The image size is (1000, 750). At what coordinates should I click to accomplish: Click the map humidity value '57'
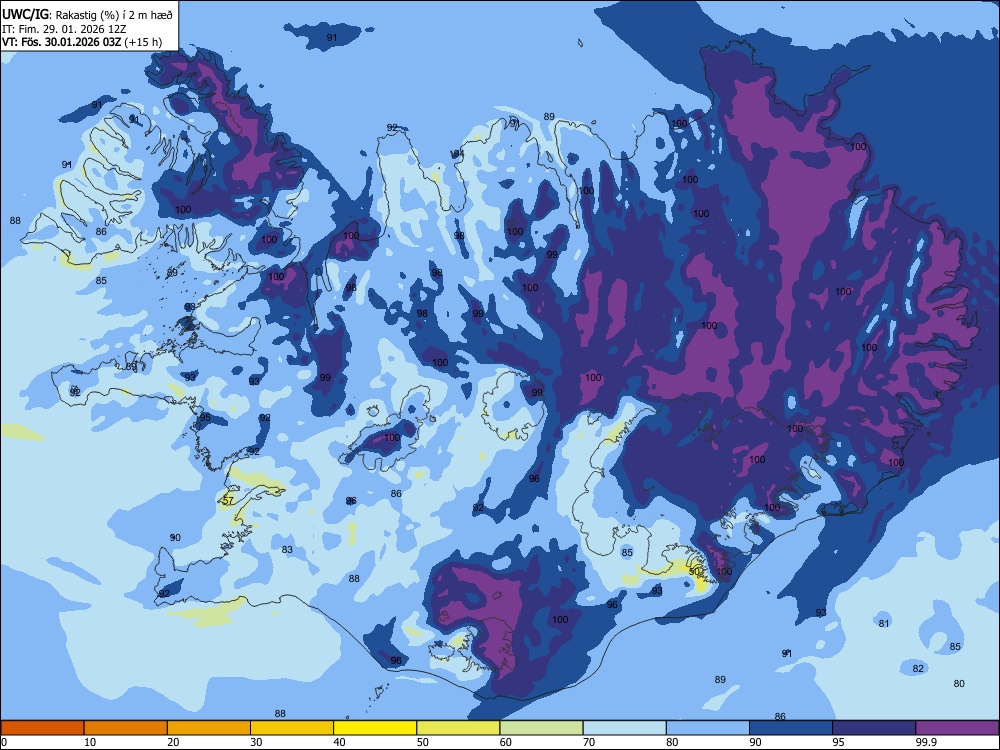pos(228,501)
